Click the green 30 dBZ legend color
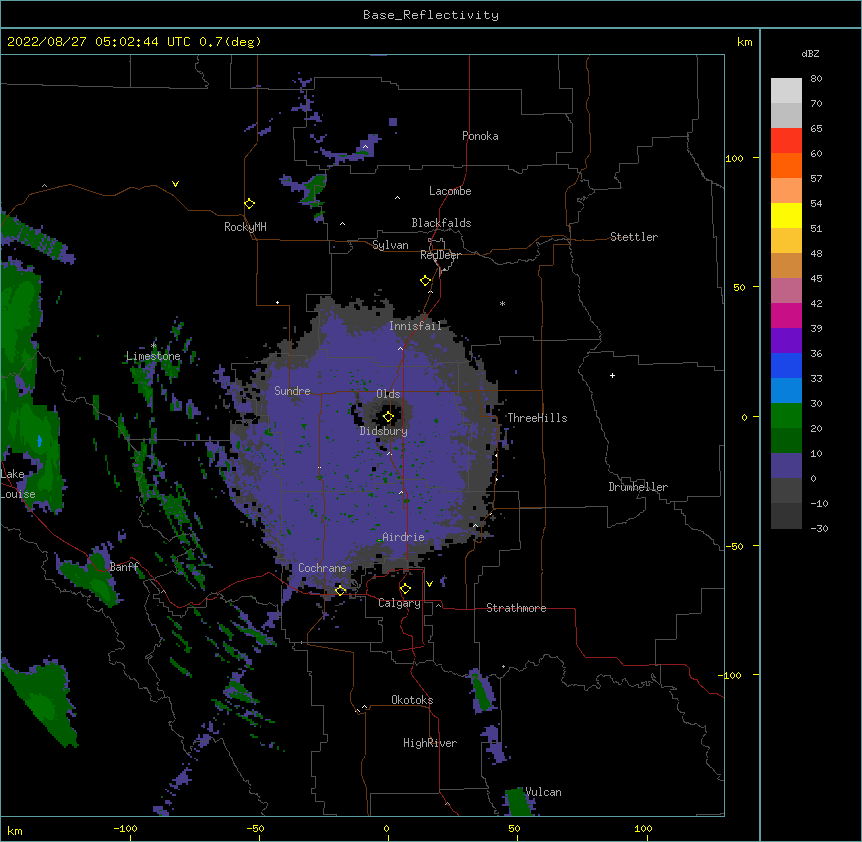The height and width of the screenshot is (842, 862). tap(786, 416)
